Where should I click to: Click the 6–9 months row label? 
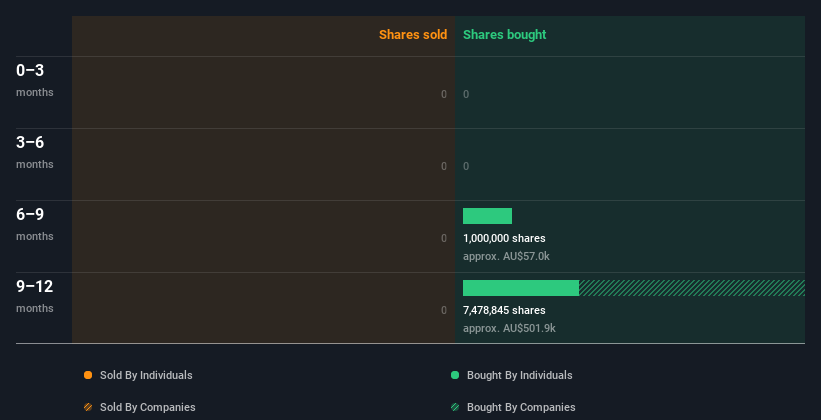pyautogui.click(x=35, y=224)
